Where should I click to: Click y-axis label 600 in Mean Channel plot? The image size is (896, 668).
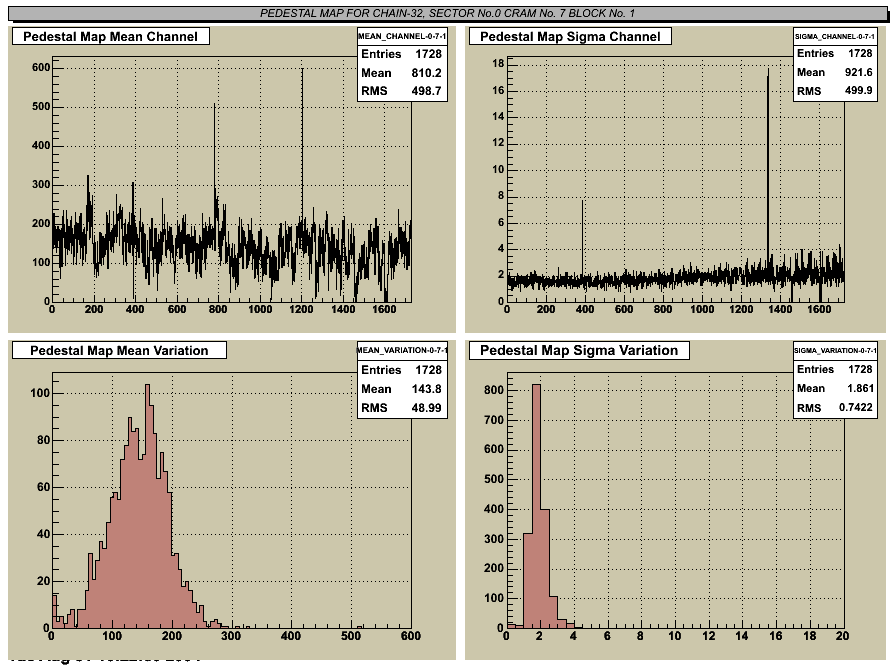point(41,67)
